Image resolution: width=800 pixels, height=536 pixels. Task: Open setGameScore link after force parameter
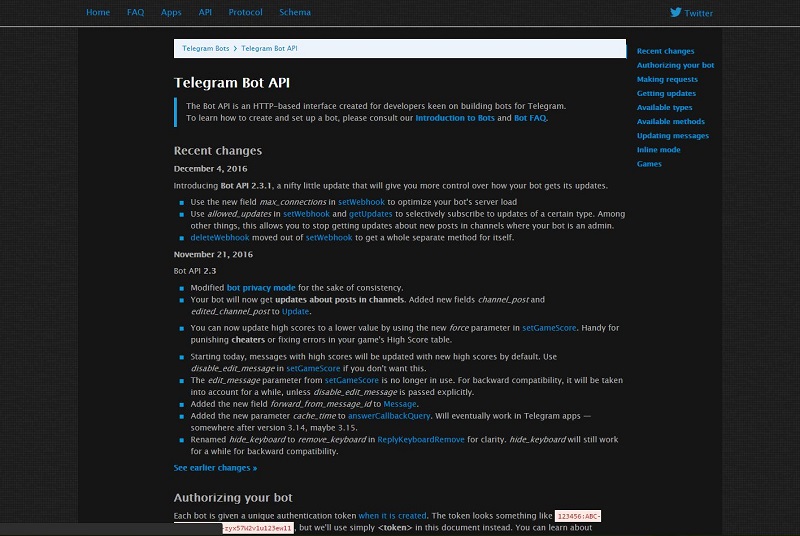tap(549, 328)
